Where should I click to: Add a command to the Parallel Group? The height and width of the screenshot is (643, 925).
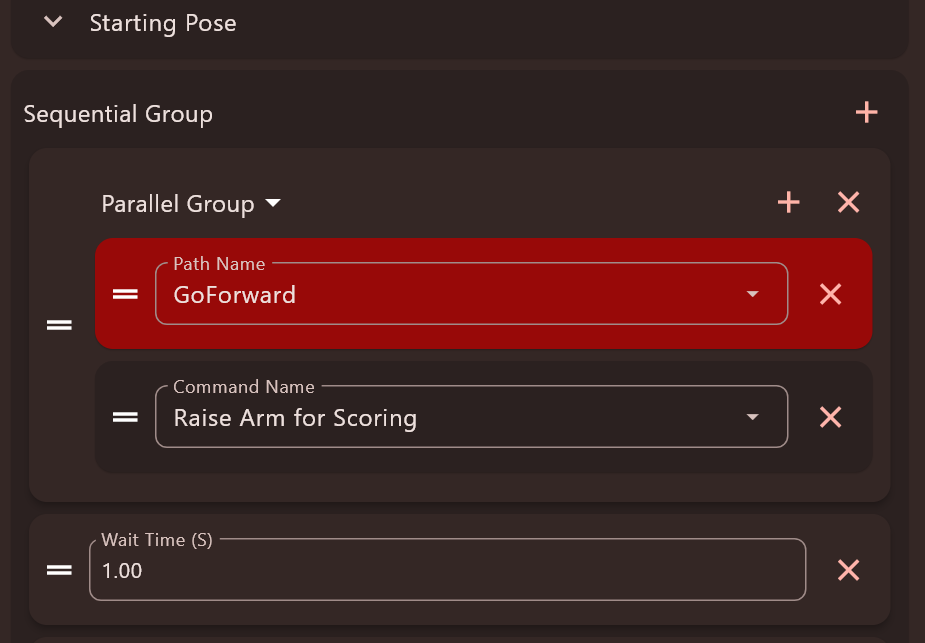[x=788, y=202]
